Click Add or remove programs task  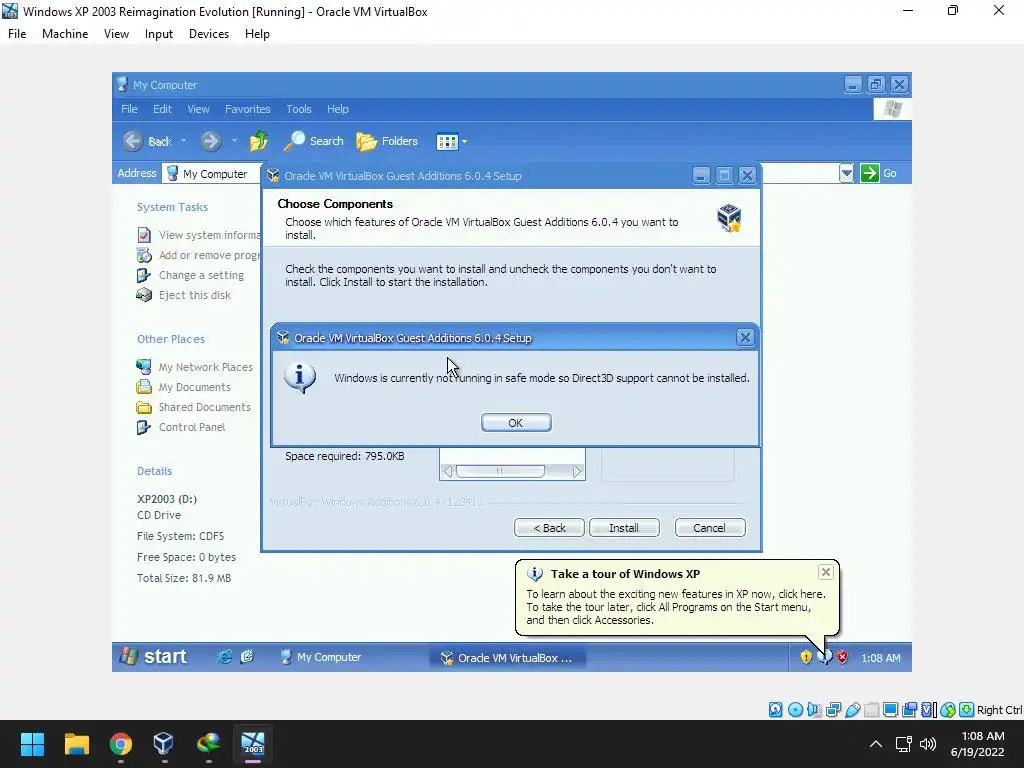(x=199, y=255)
